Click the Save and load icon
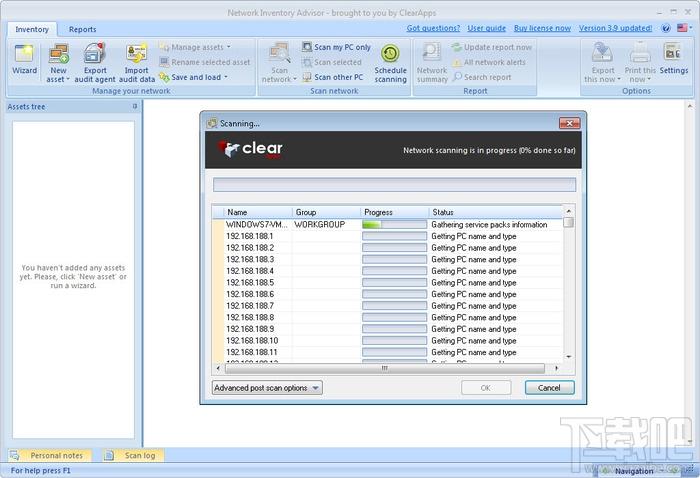Image resolution: width=700 pixels, height=478 pixels. (x=164, y=78)
